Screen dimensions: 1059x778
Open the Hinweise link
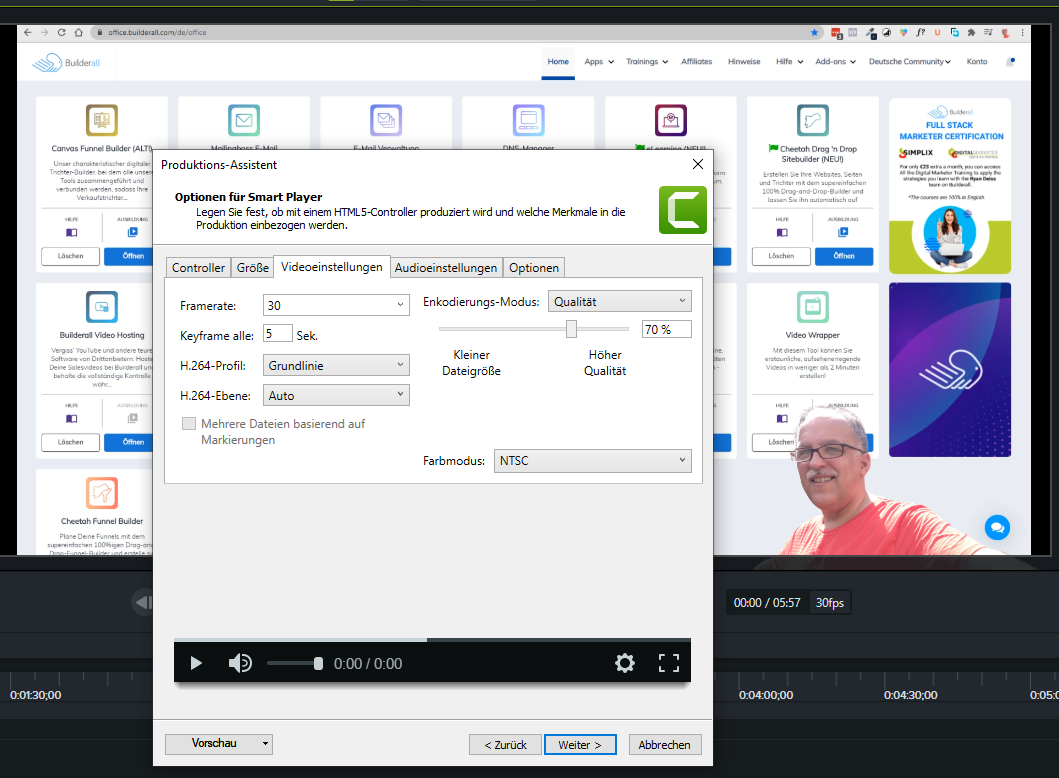pyautogui.click(x=744, y=61)
